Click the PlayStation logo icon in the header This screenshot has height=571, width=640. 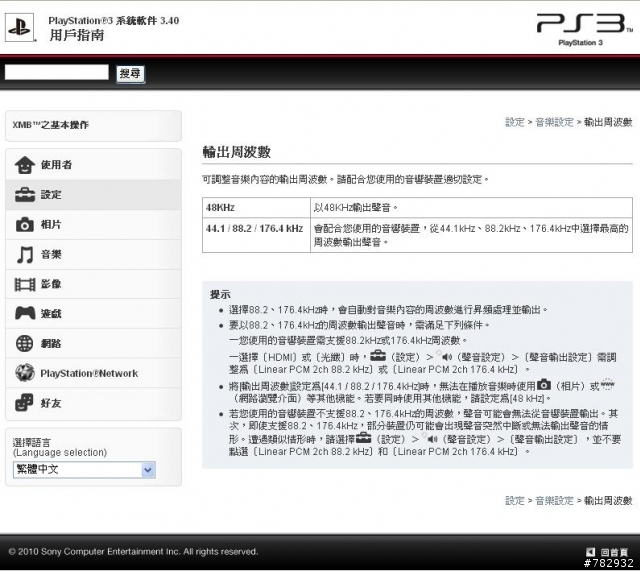pyautogui.click(x=19, y=27)
